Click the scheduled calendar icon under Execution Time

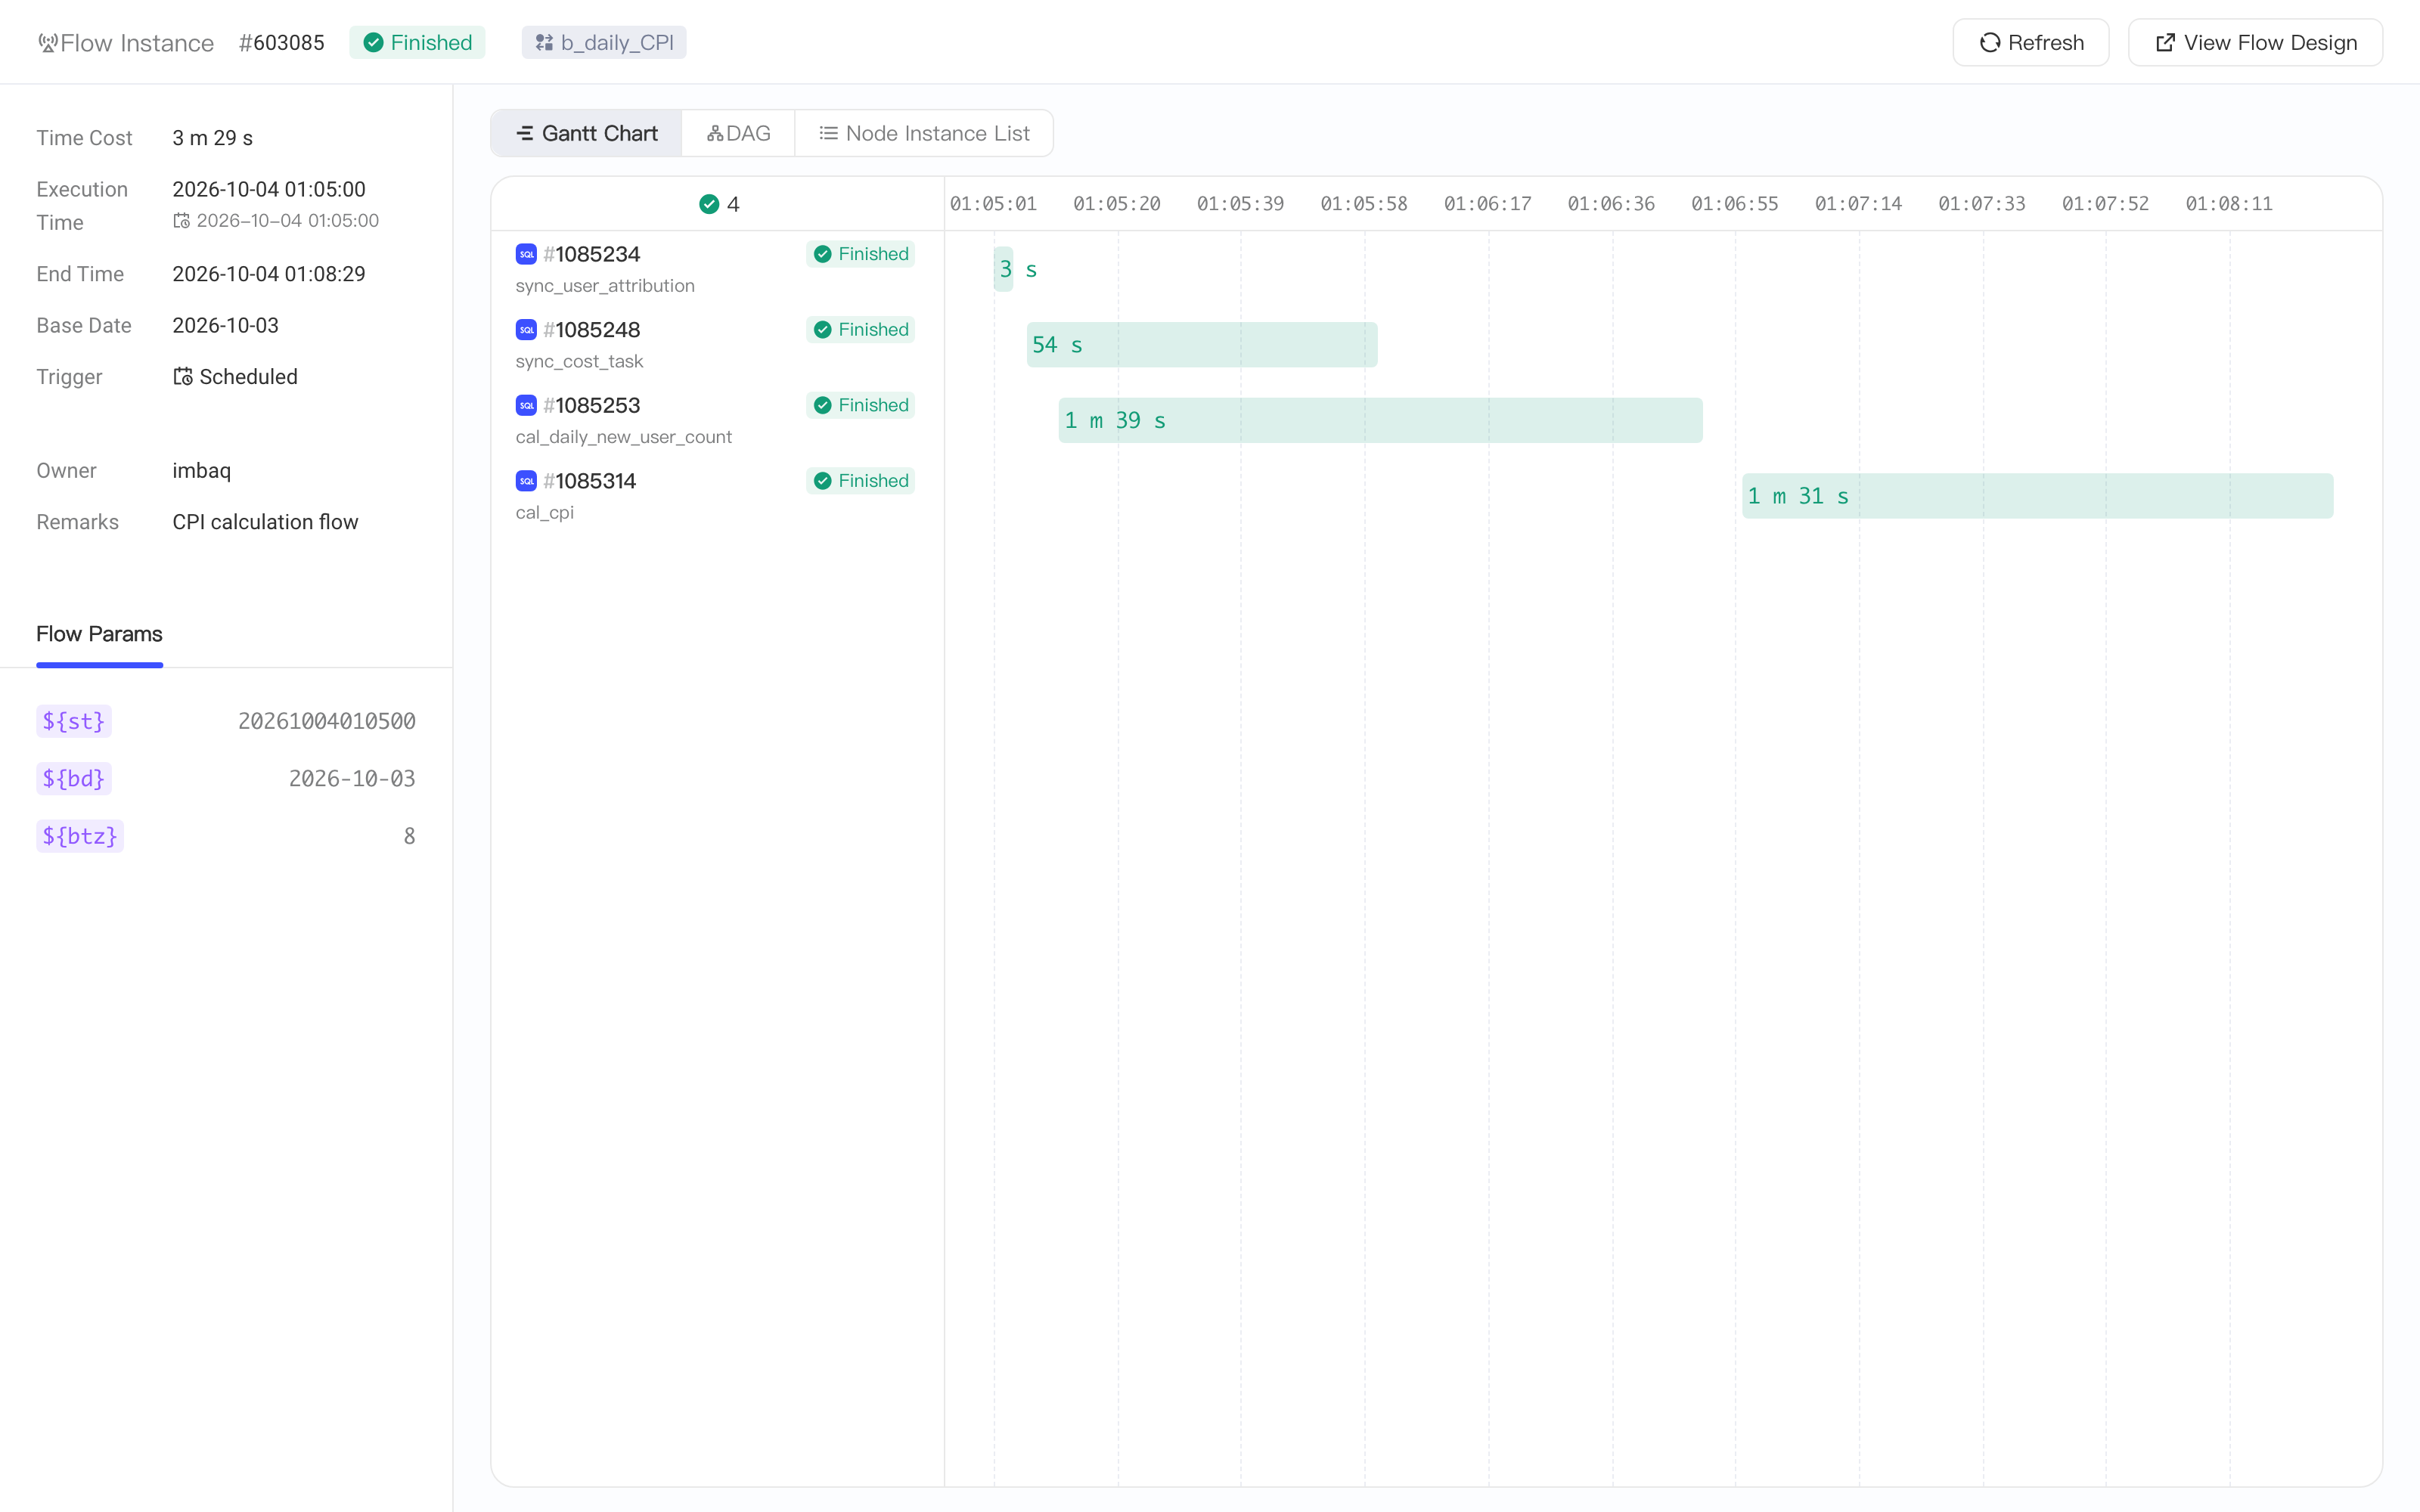181,221
